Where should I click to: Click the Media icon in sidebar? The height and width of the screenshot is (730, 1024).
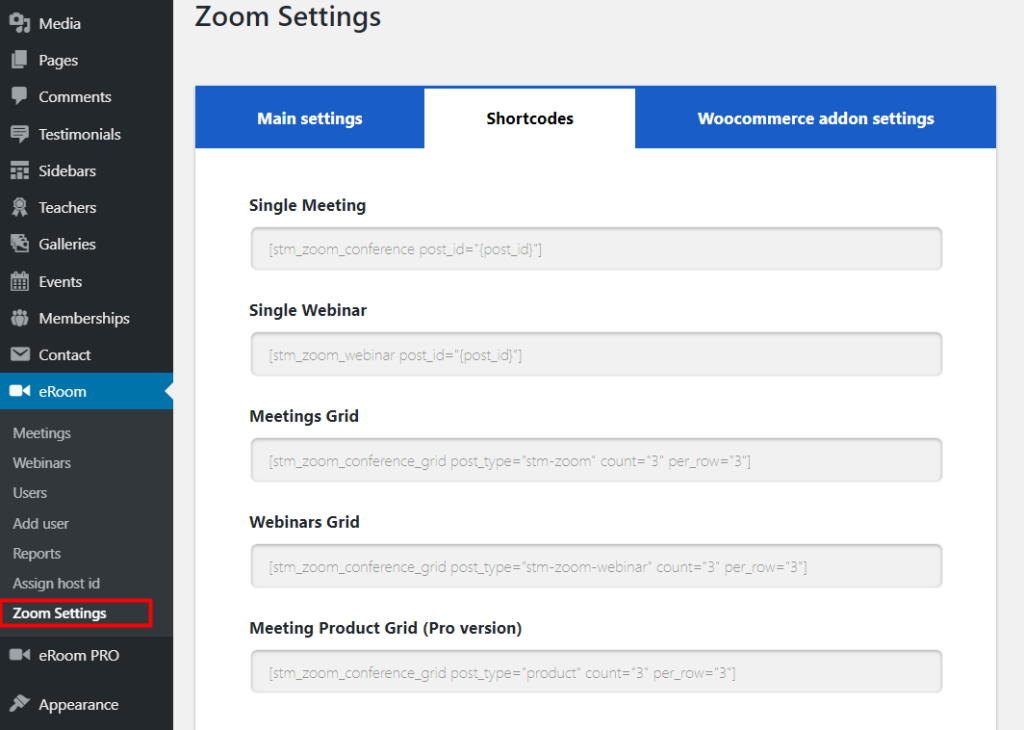(19, 23)
